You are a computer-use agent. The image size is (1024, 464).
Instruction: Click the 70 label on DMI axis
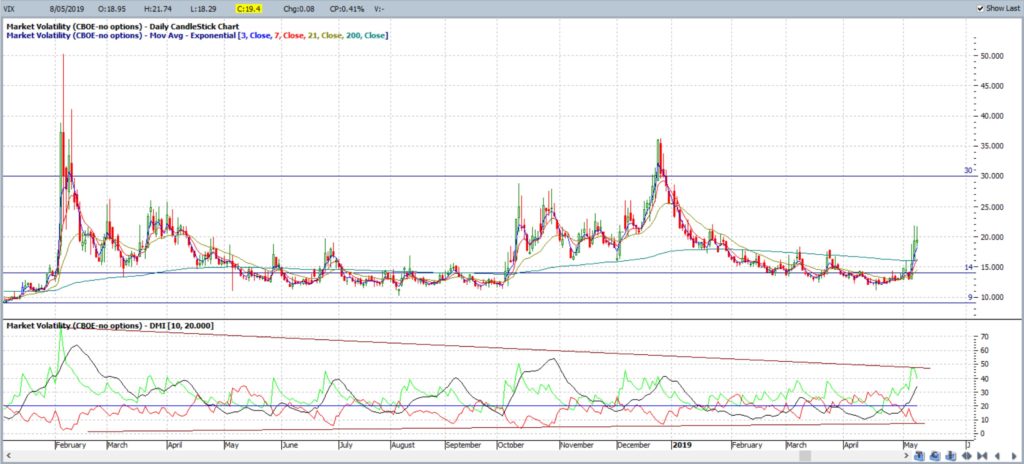coord(985,337)
